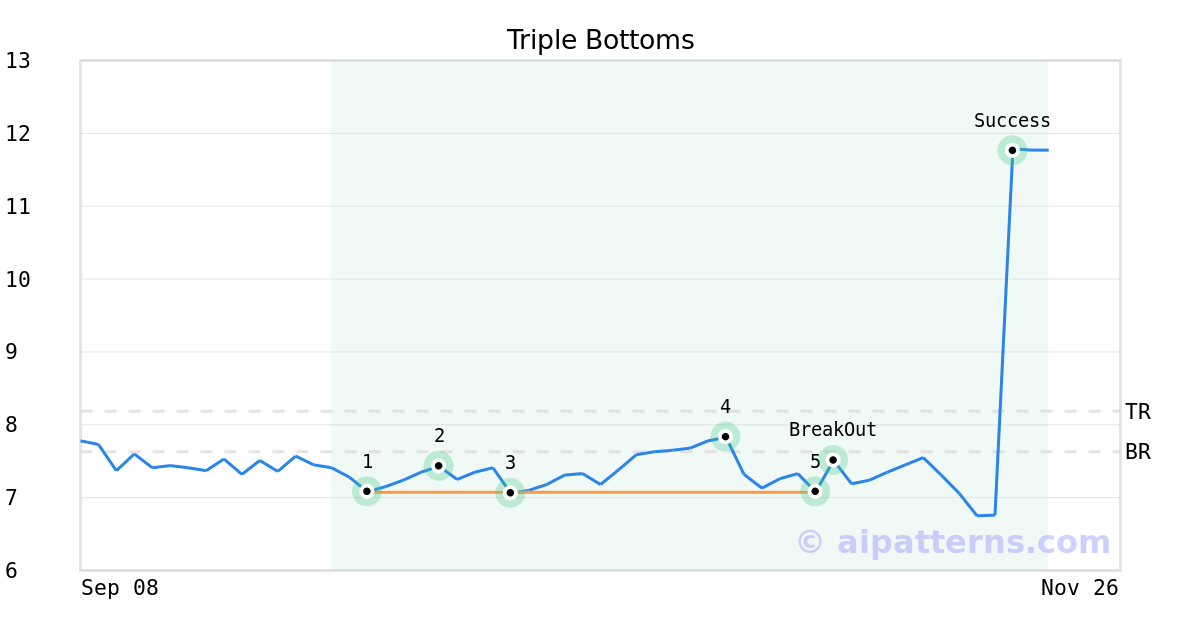Select the point 2 peak marker

(x=438, y=465)
